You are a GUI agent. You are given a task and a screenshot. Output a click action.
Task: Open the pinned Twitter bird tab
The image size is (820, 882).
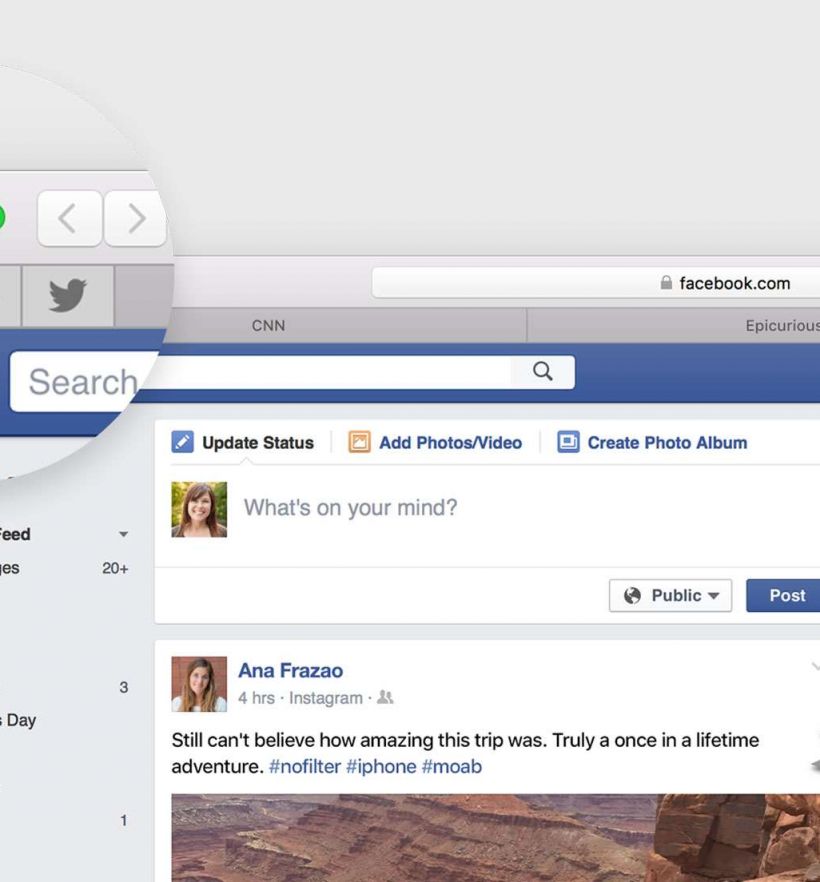click(67, 296)
